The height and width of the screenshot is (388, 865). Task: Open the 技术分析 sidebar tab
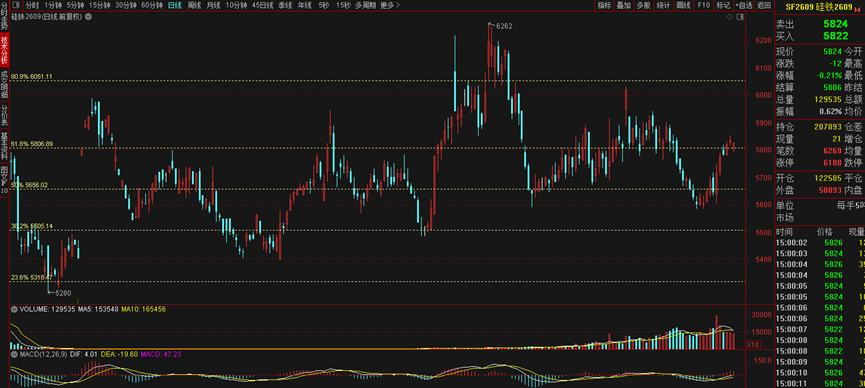click(x=4, y=50)
